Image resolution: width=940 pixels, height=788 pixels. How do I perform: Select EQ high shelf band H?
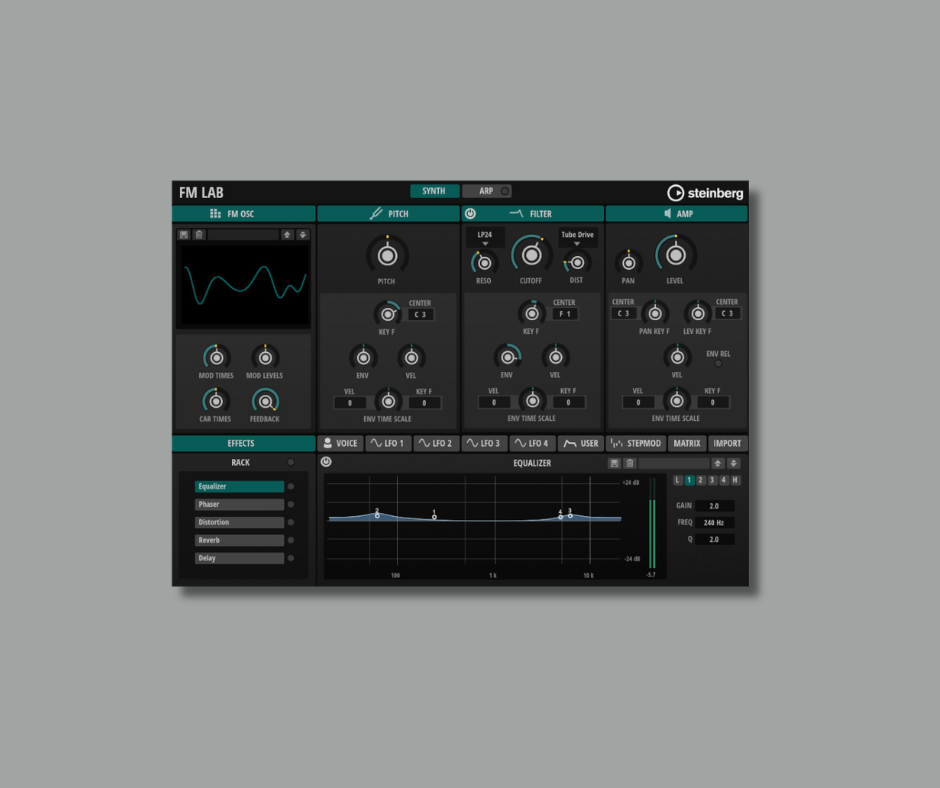(735, 480)
